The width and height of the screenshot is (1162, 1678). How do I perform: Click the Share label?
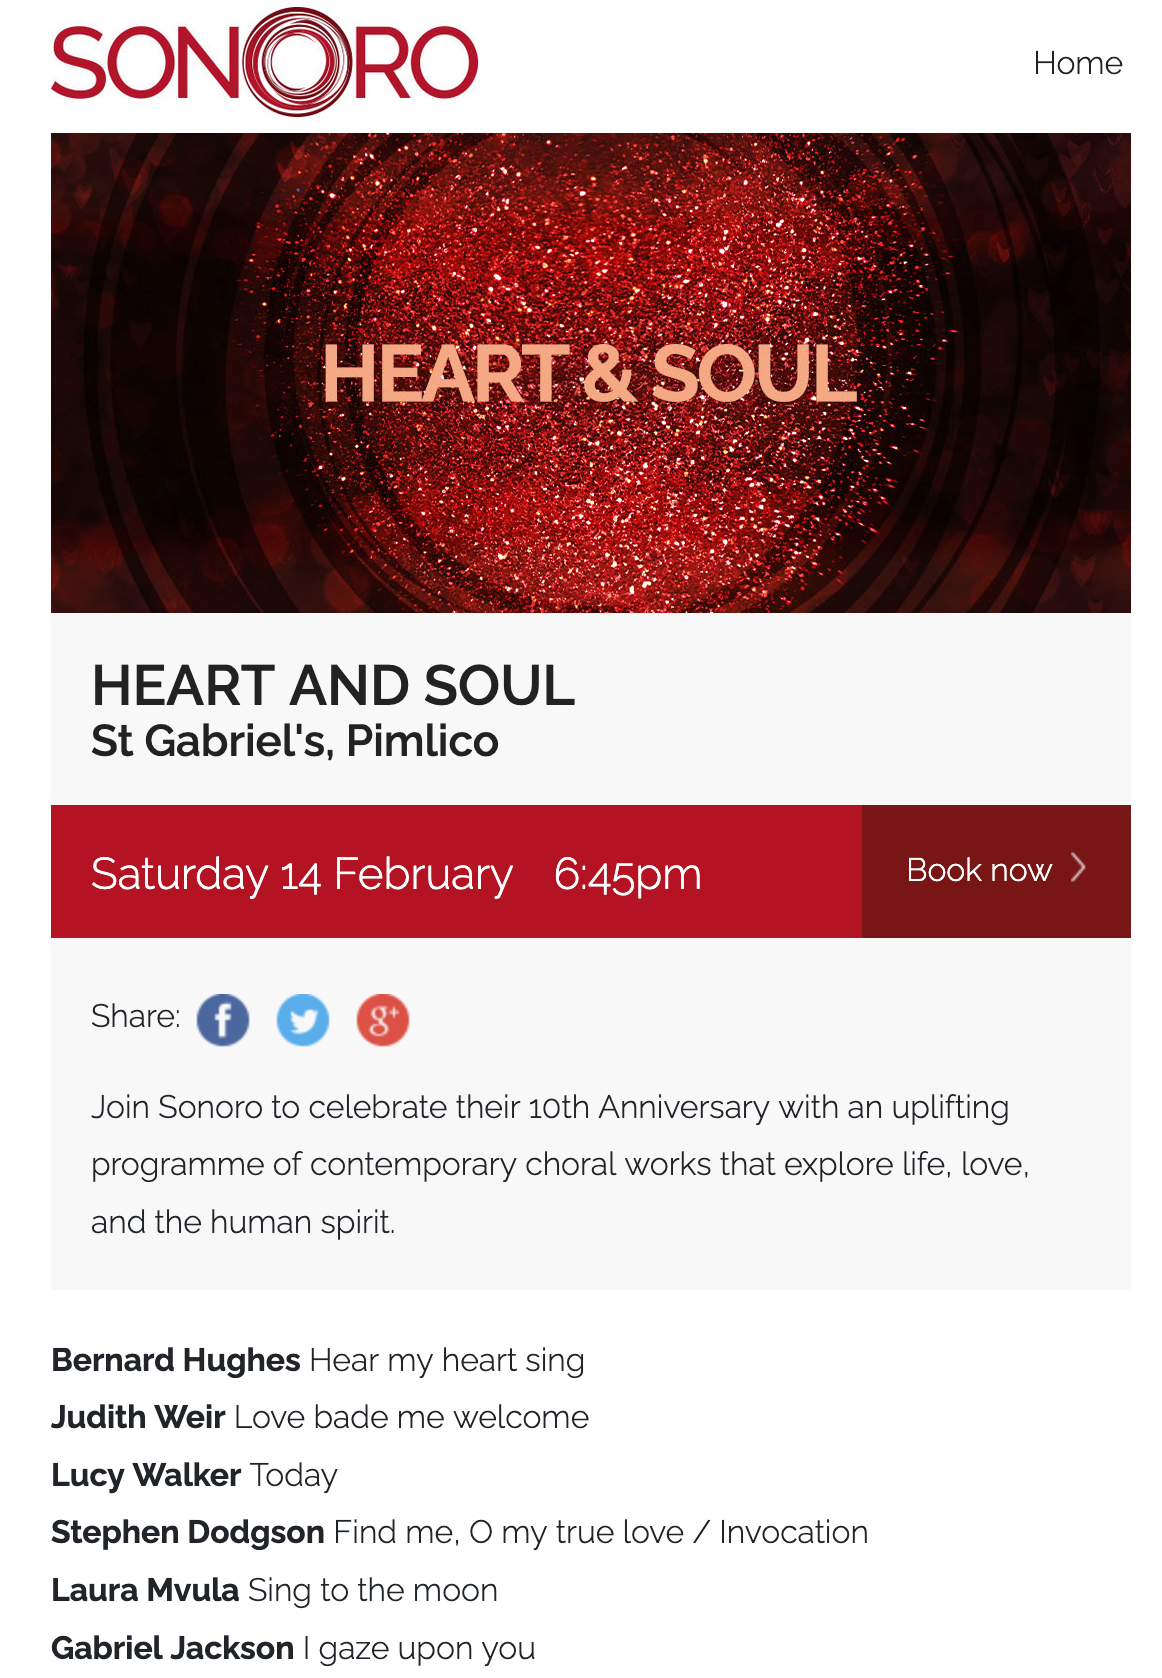tap(136, 1017)
